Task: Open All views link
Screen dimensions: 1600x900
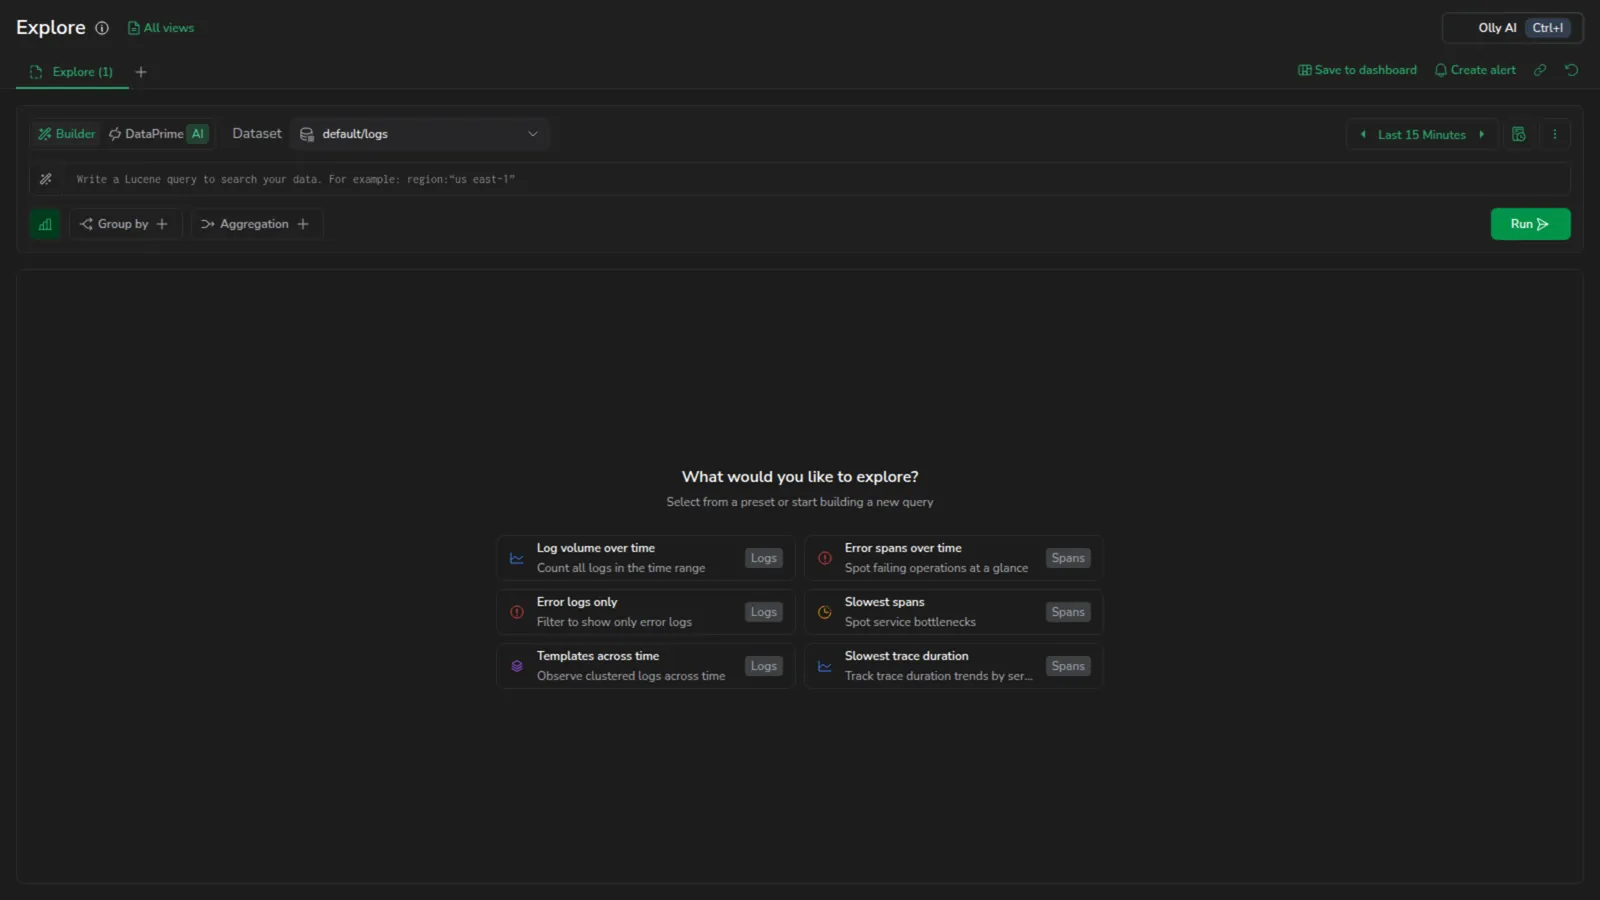Action: (x=161, y=28)
